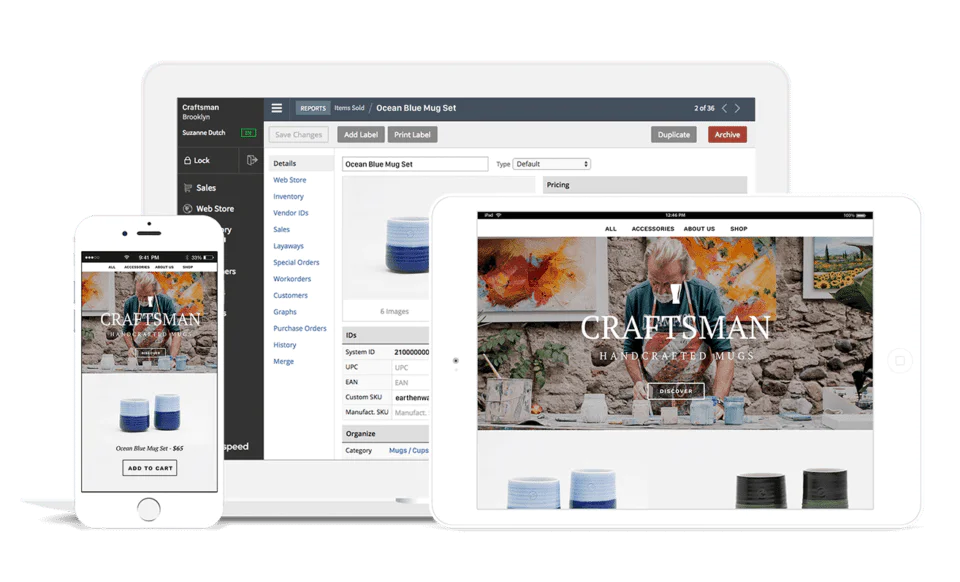Tap ABOUT US in the phone site navigation
The width and height of the screenshot is (960, 582).
(x=164, y=267)
